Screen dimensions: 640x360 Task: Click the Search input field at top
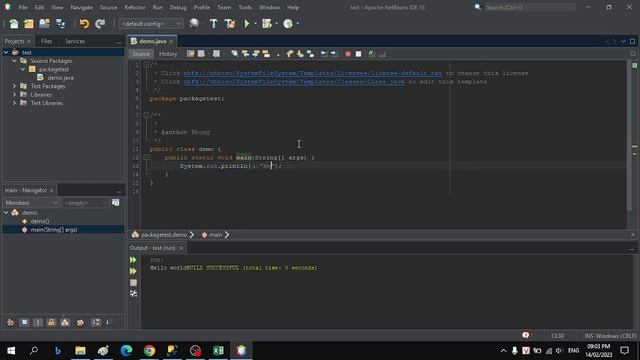click(x=530, y=7)
